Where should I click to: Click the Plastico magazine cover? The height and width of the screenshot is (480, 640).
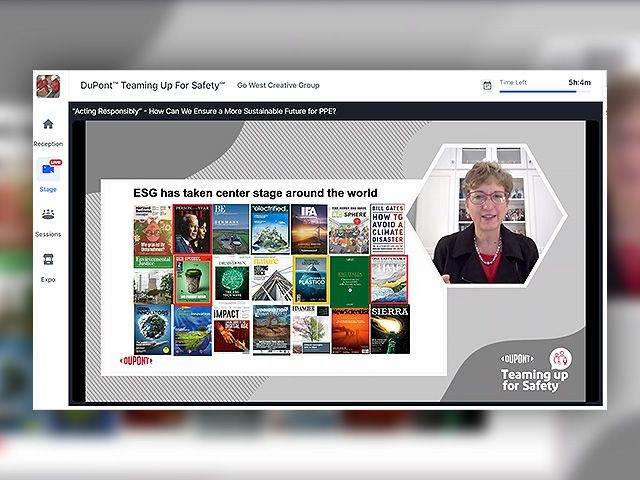(311, 279)
